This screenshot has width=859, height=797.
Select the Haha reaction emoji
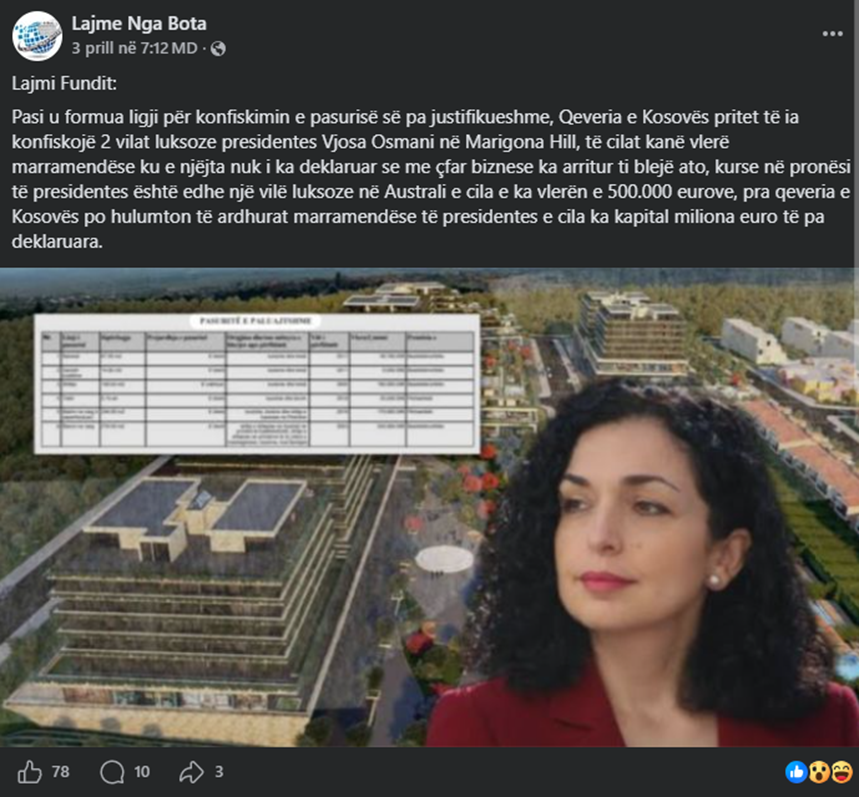(841, 772)
